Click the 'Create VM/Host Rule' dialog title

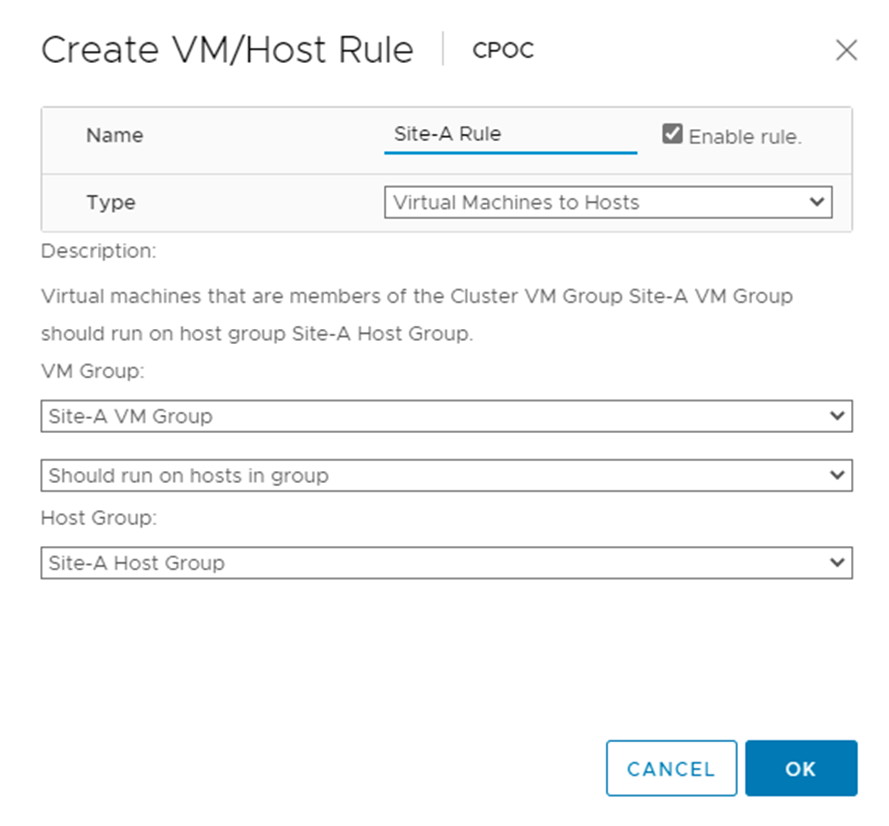[227, 50]
